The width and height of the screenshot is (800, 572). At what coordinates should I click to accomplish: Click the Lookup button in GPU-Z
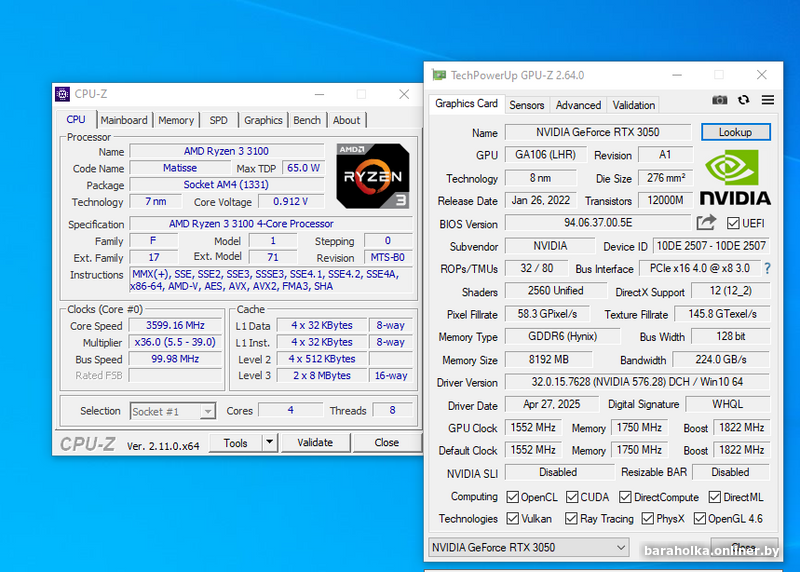[x=735, y=132]
